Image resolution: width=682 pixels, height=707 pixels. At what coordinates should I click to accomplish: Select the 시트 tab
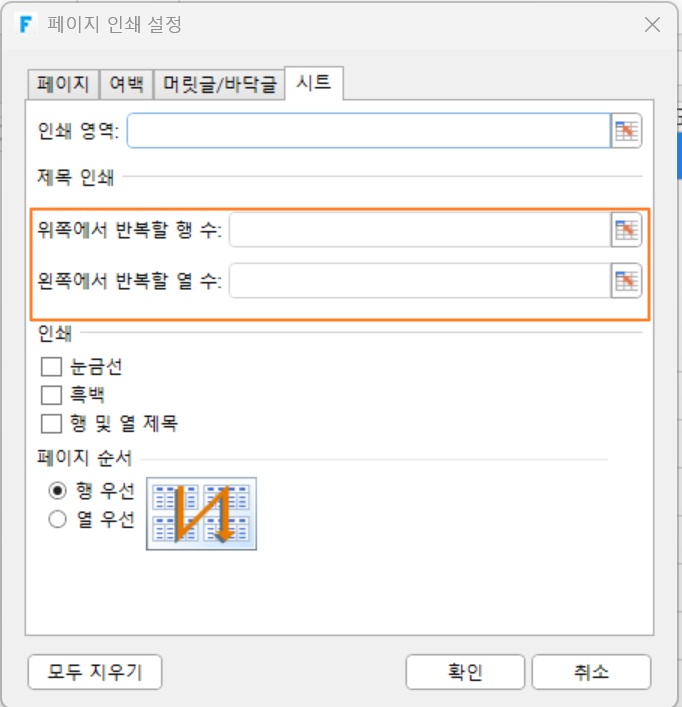tap(314, 83)
